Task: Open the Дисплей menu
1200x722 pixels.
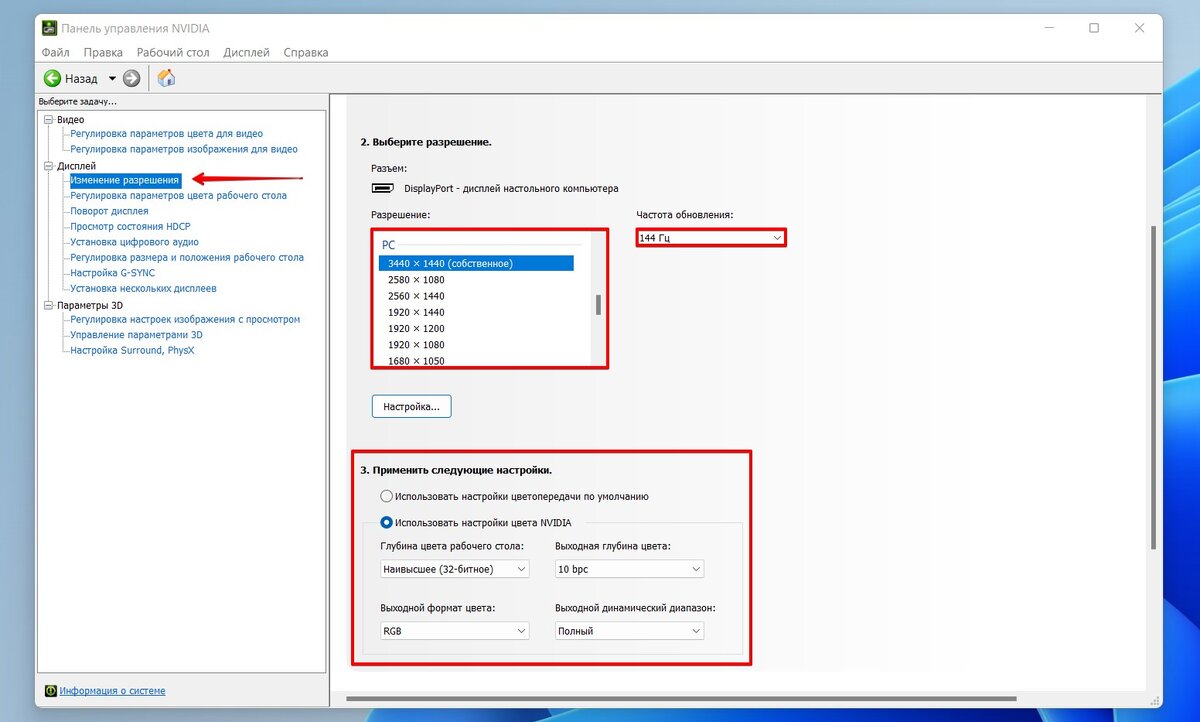Action: click(246, 52)
